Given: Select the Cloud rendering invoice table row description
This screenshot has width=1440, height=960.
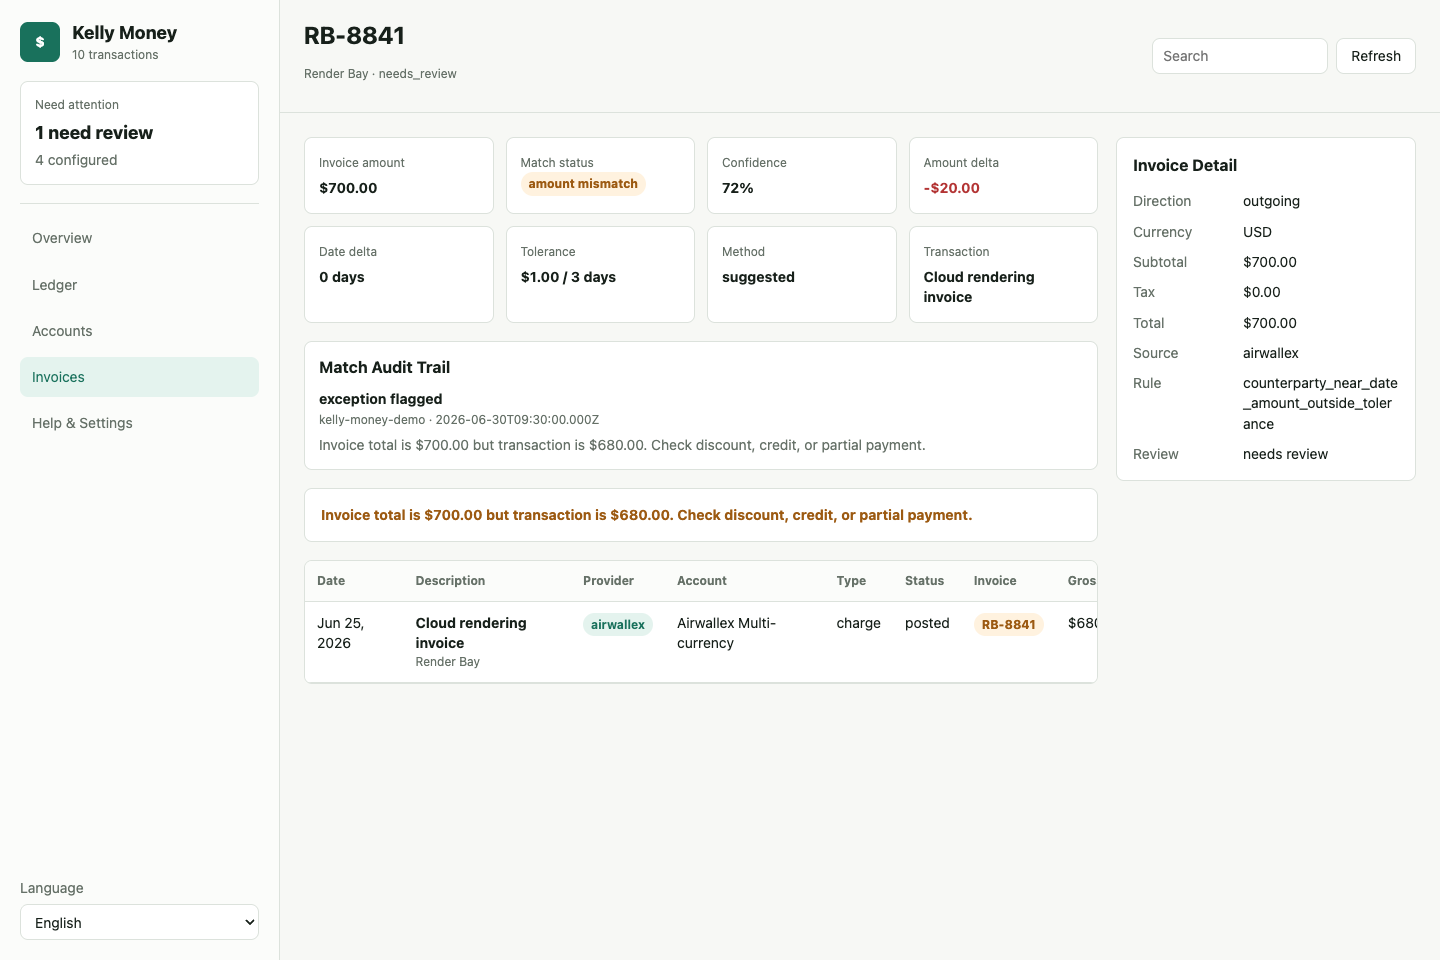Looking at the screenshot, I should pos(471,633).
